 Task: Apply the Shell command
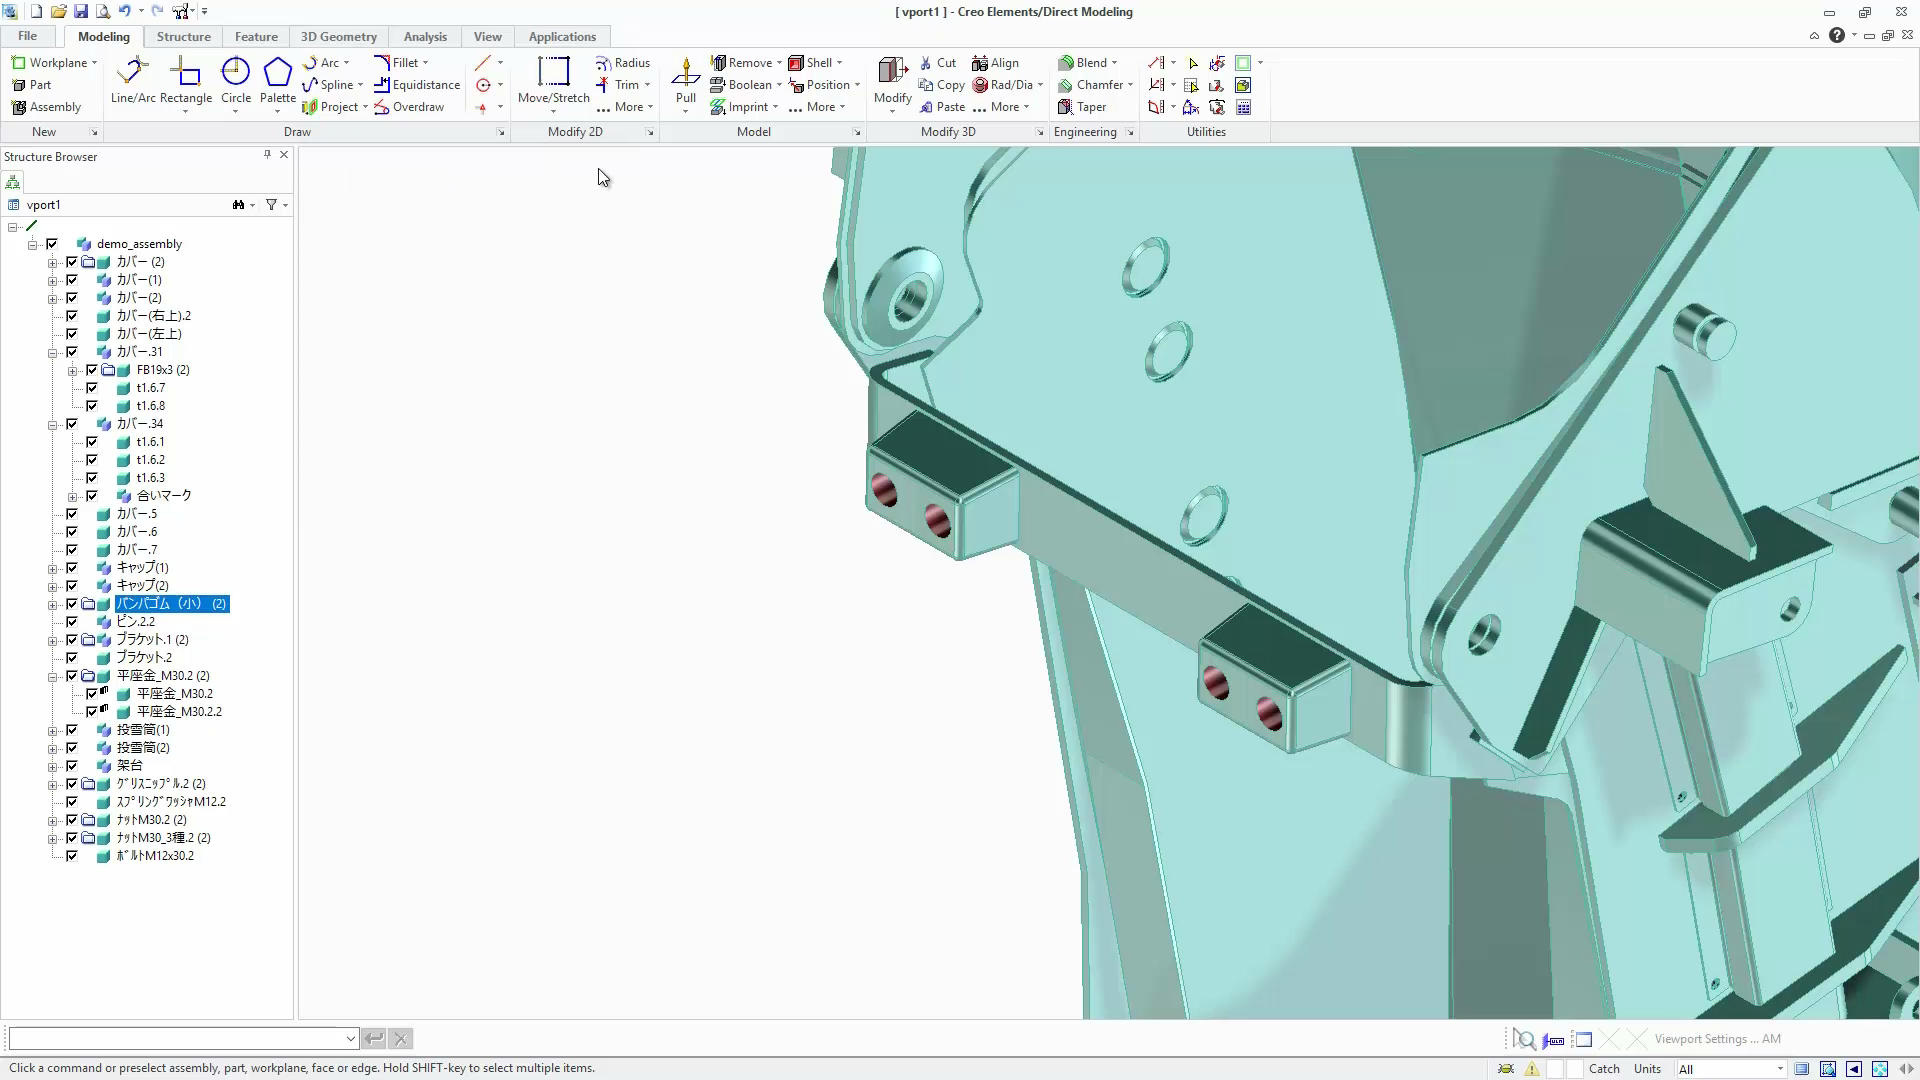[810, 62]
